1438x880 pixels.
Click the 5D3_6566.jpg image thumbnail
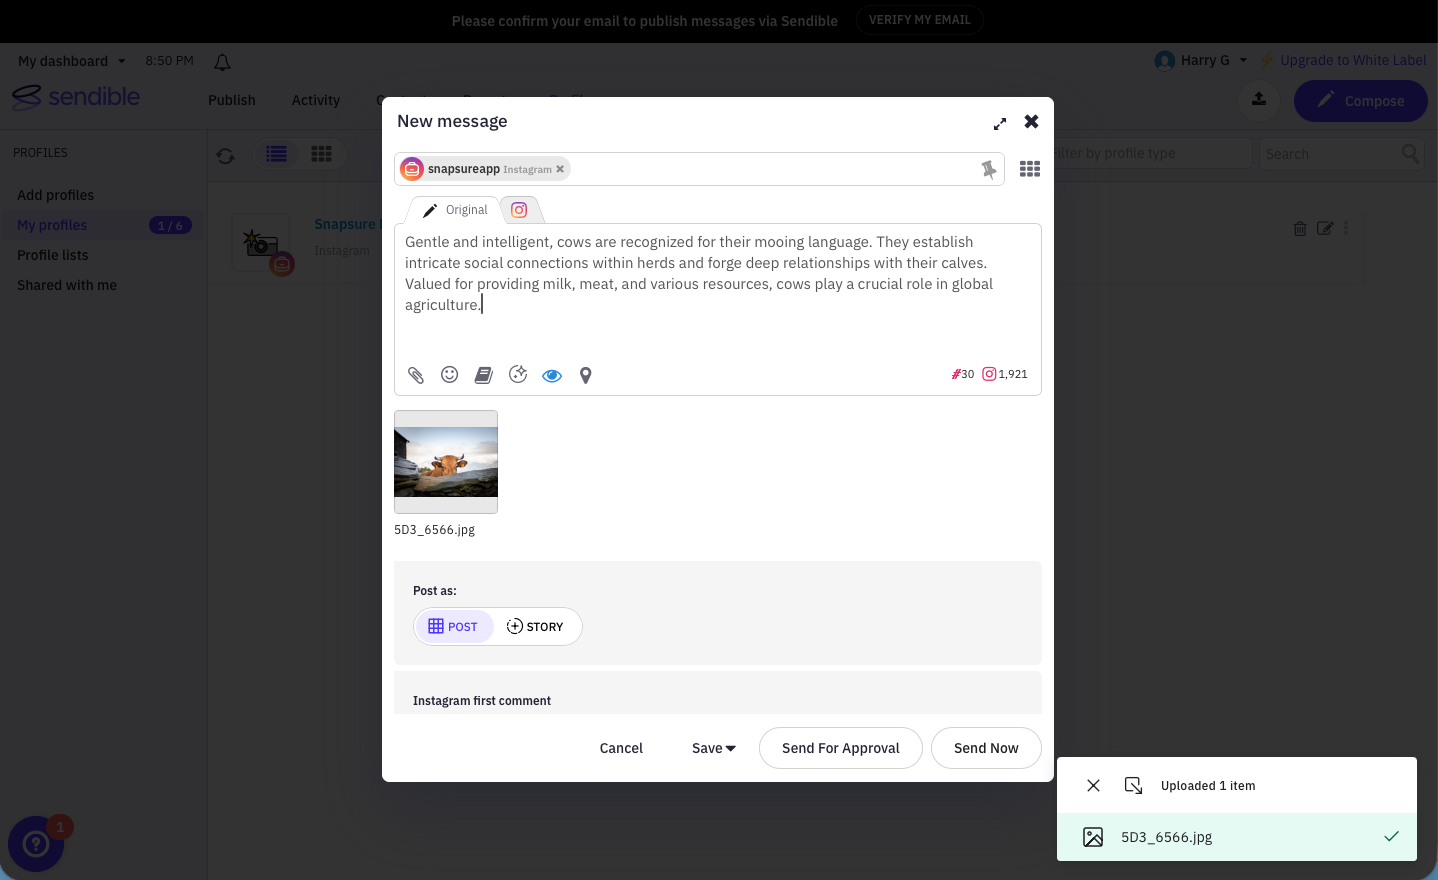(445, 461)
